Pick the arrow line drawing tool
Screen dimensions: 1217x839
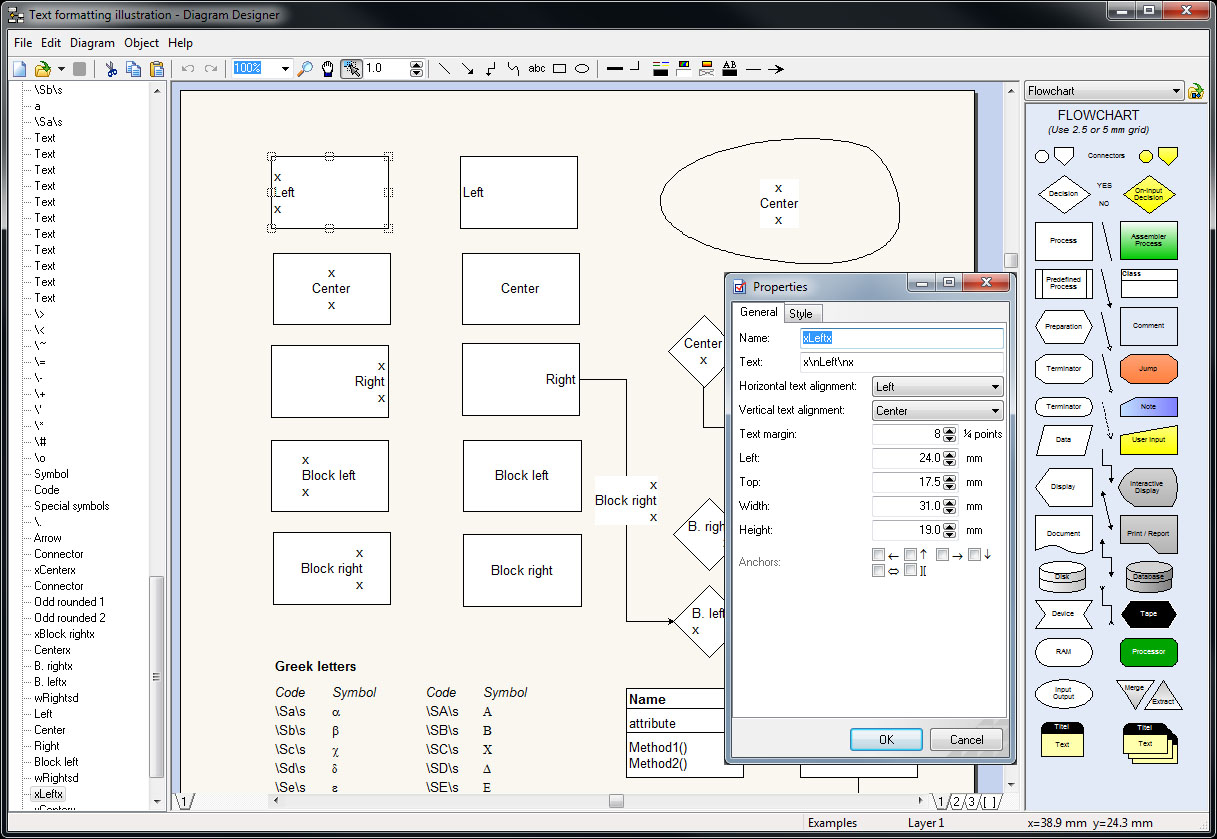[x=467, y=69]
